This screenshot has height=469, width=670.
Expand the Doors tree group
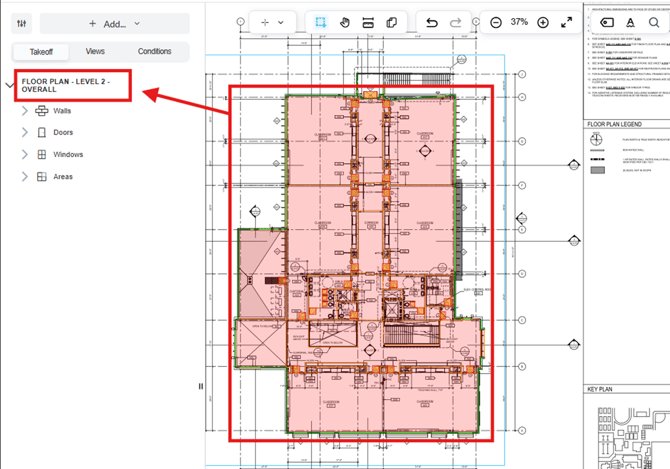point(25,133)
